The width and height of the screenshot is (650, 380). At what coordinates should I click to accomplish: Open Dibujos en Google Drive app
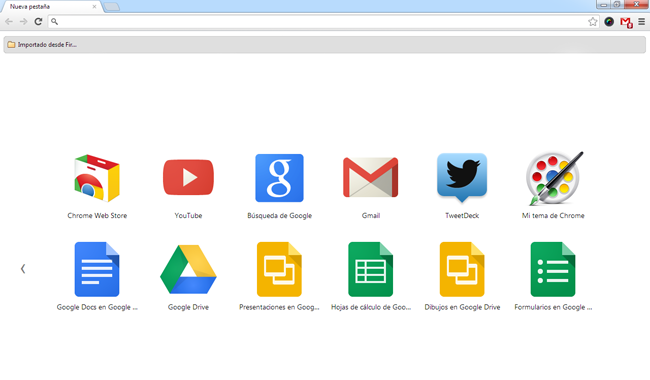(462, 269)
